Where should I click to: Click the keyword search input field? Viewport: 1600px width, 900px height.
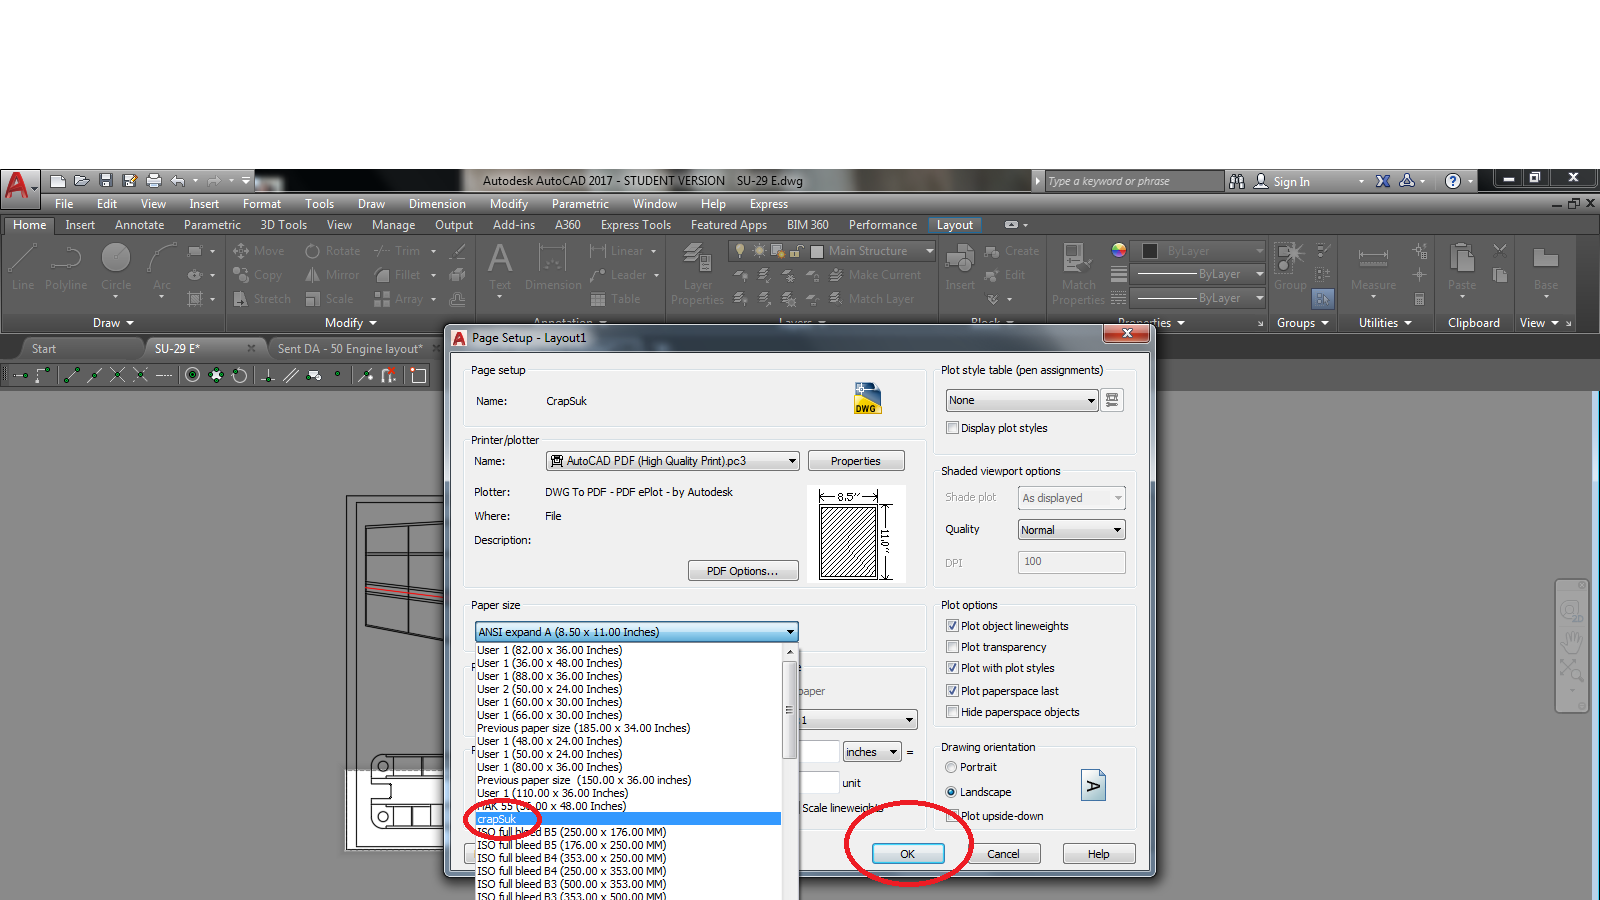coord(1133,181)
